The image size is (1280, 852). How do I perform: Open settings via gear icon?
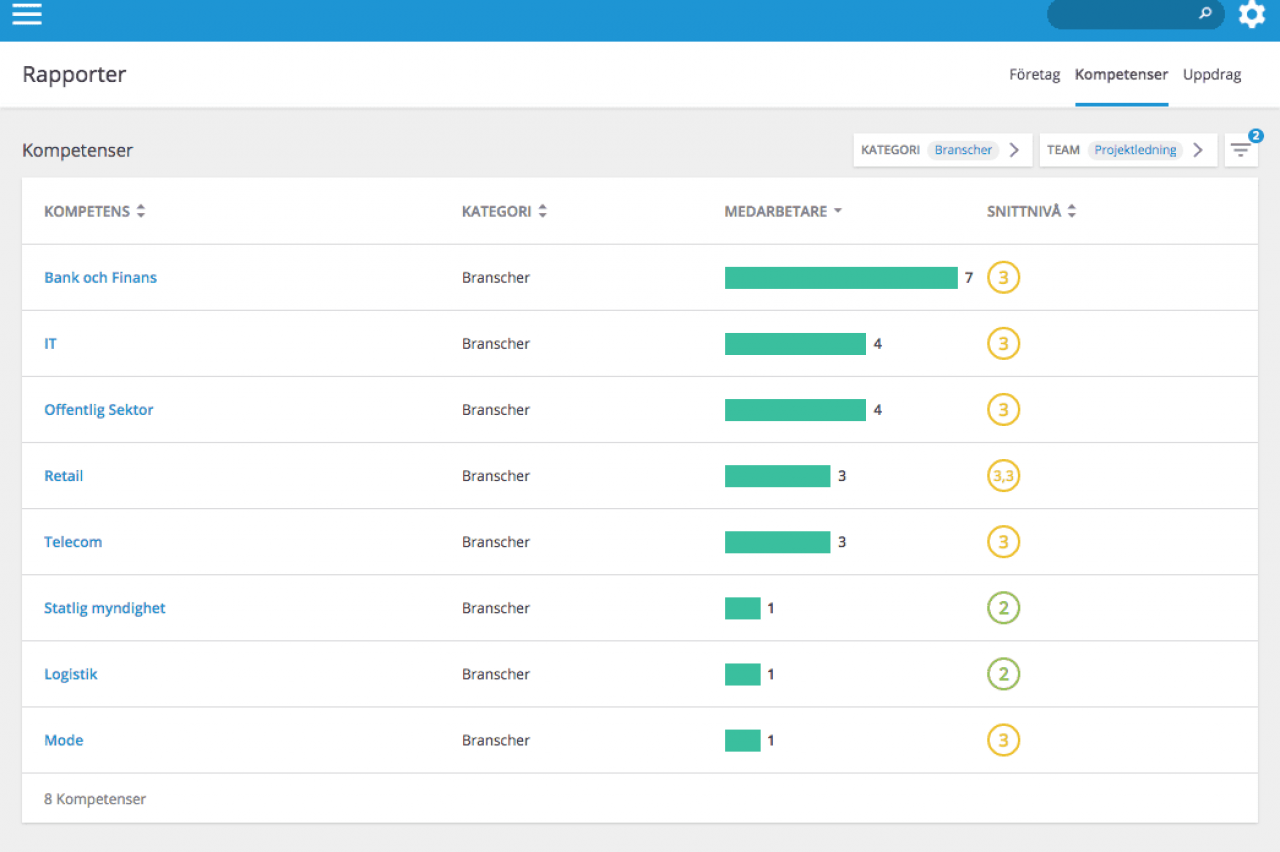[x=1252, y=14]
